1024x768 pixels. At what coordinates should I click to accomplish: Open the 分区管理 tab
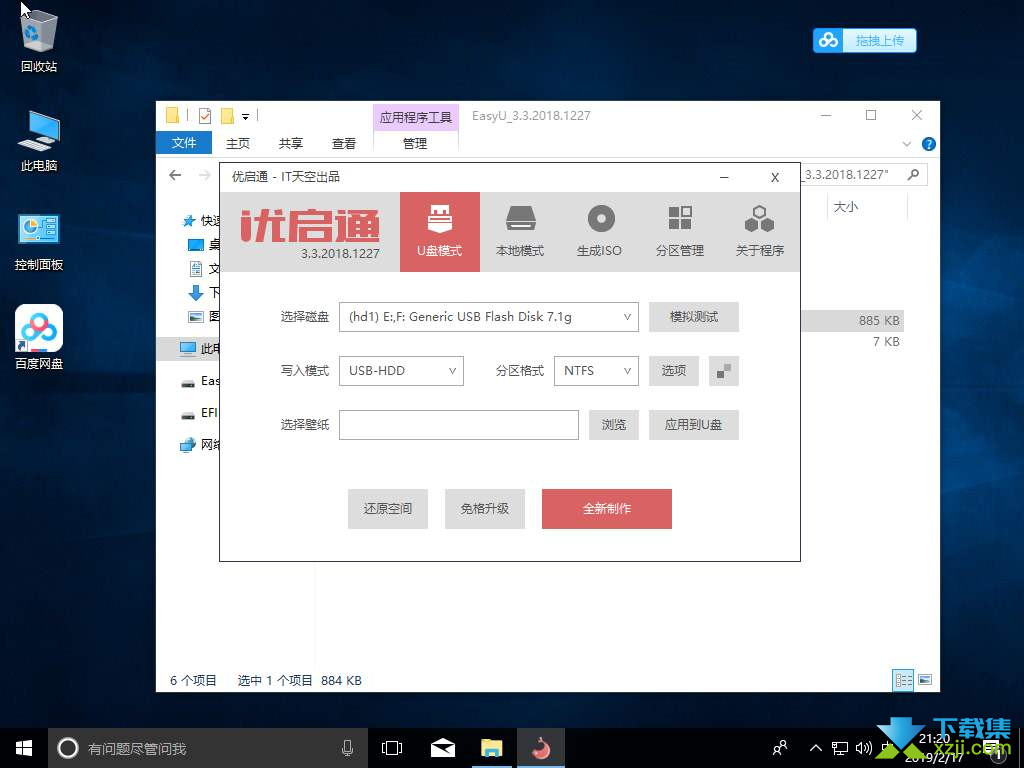(x=679, y=232)
